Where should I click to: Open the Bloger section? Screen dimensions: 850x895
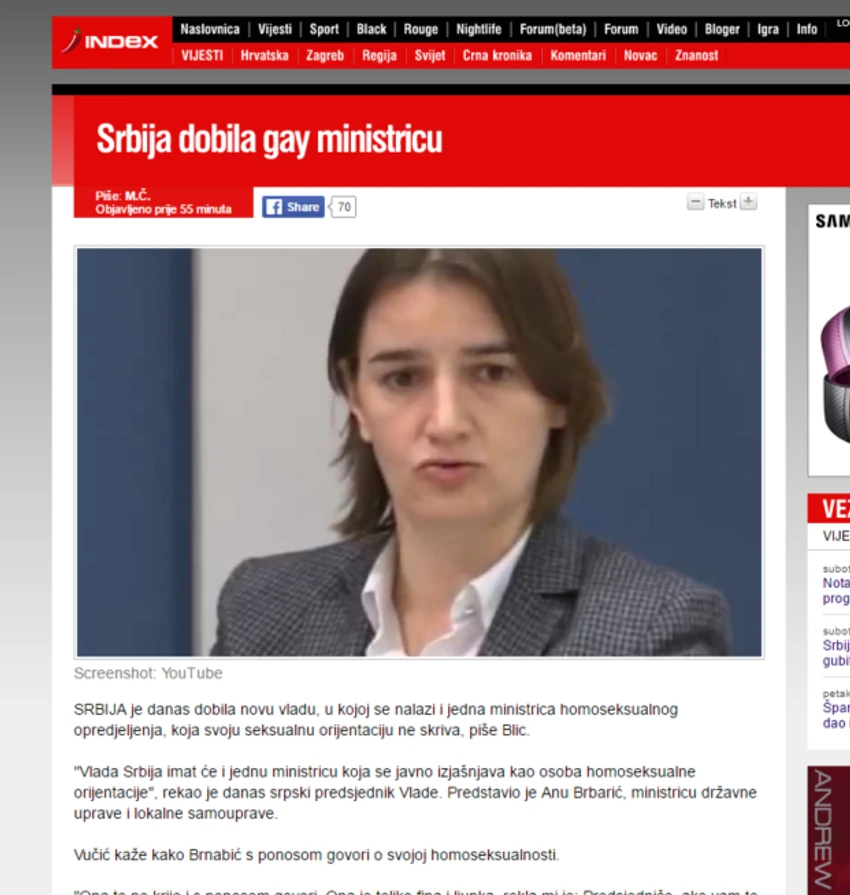[722, 29]
